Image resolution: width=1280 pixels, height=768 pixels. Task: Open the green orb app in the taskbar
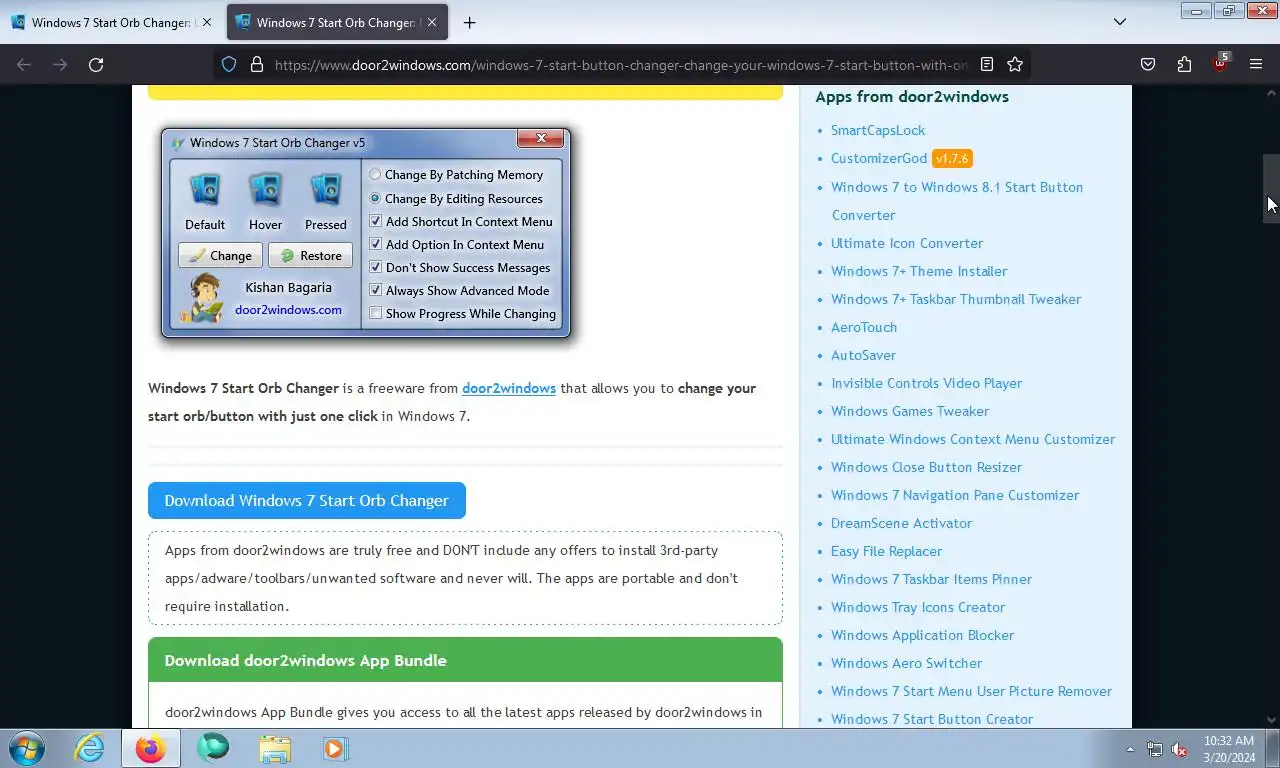[x=213, y=748]
